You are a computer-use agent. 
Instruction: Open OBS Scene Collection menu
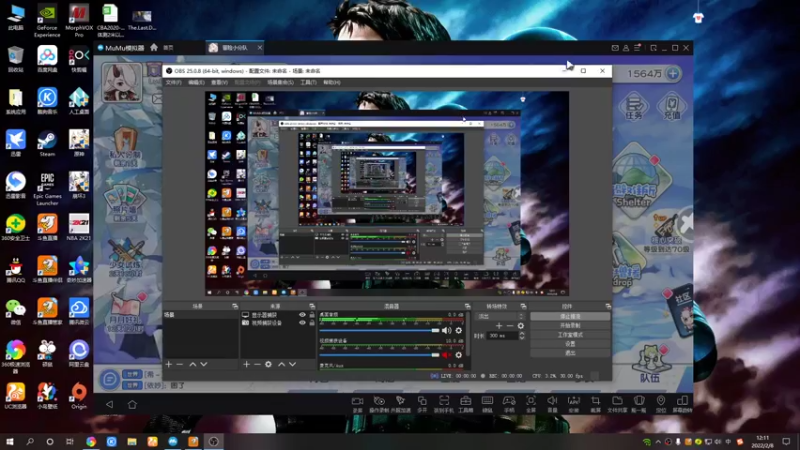281,82
